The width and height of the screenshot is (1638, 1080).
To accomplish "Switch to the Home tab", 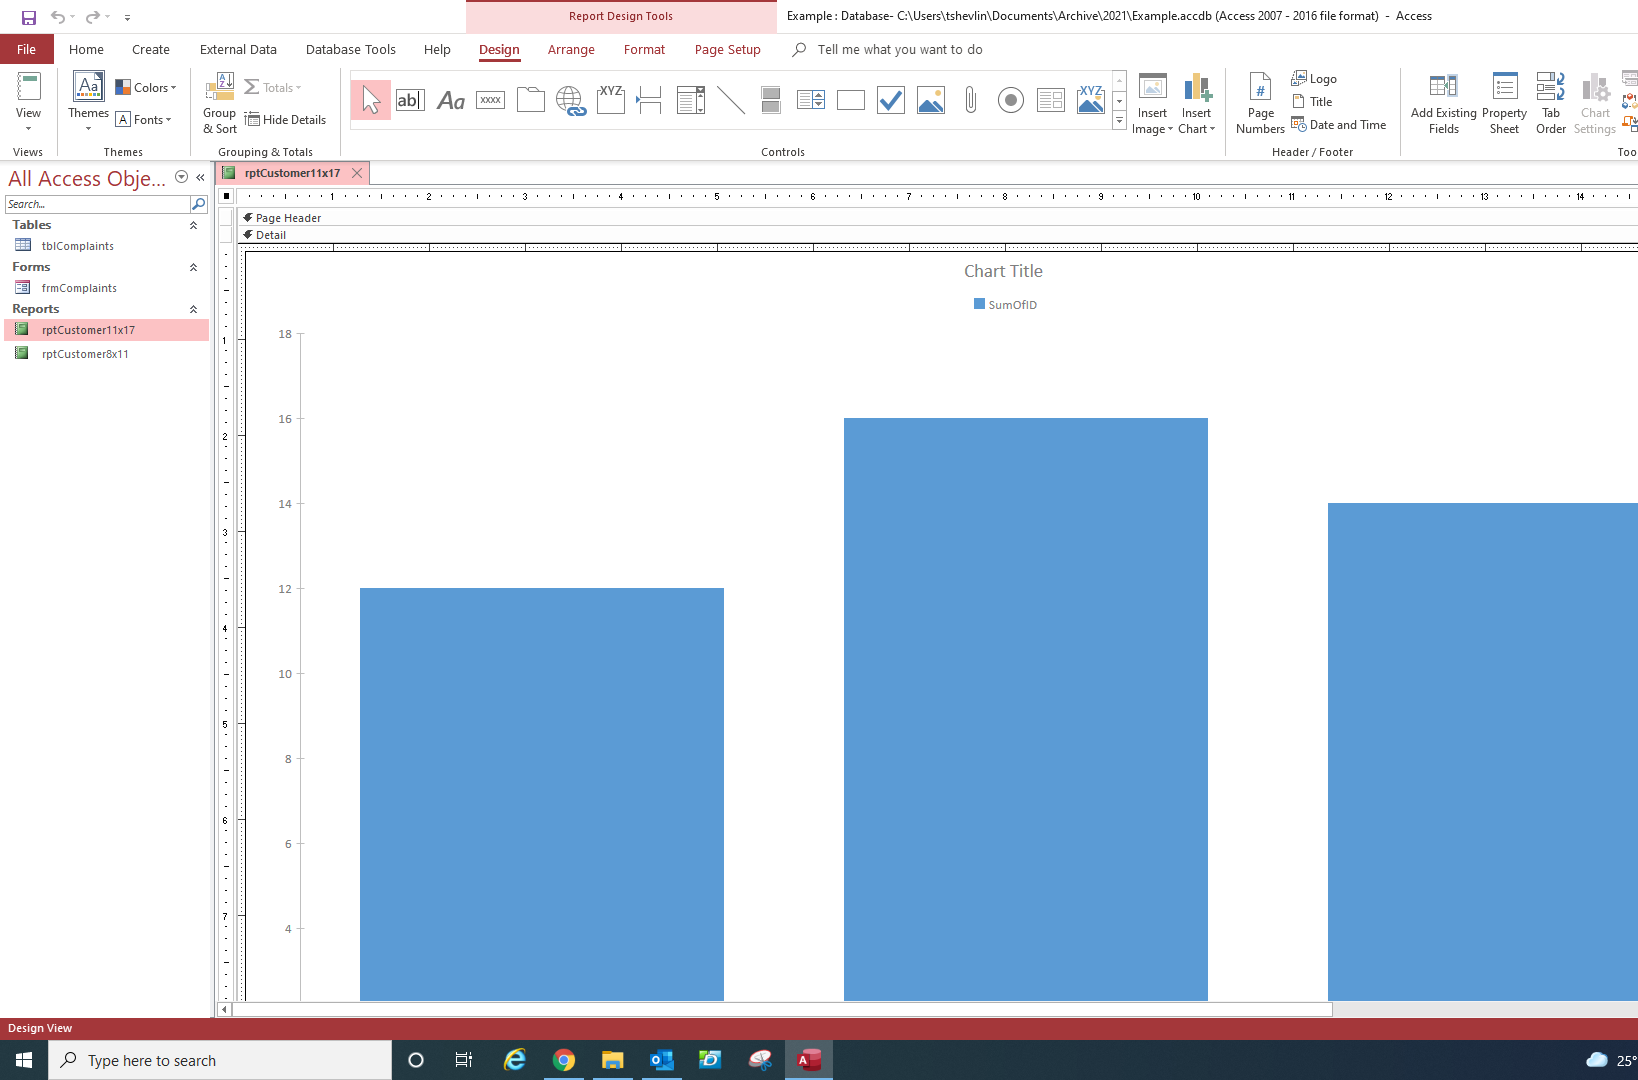I will (86, 50).
